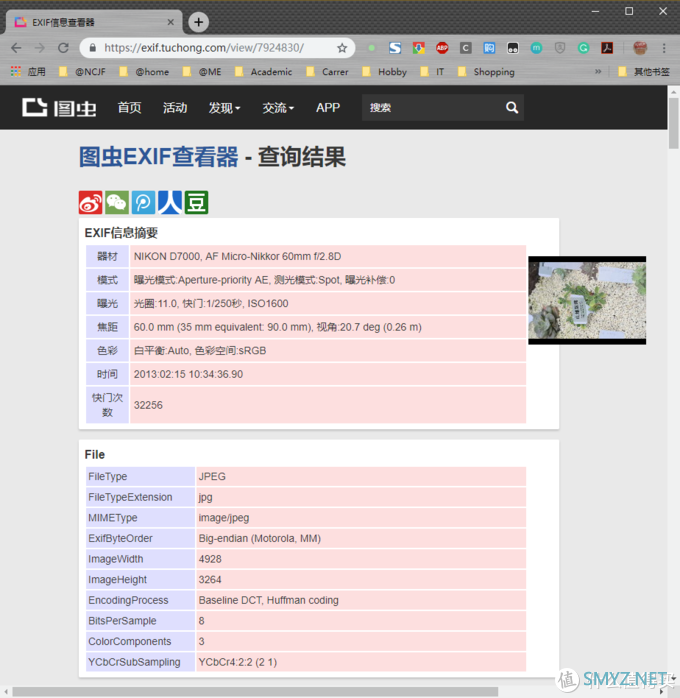Click the succulent photo thumbnail
Viewport: 680px width, 698px height.
587,300
